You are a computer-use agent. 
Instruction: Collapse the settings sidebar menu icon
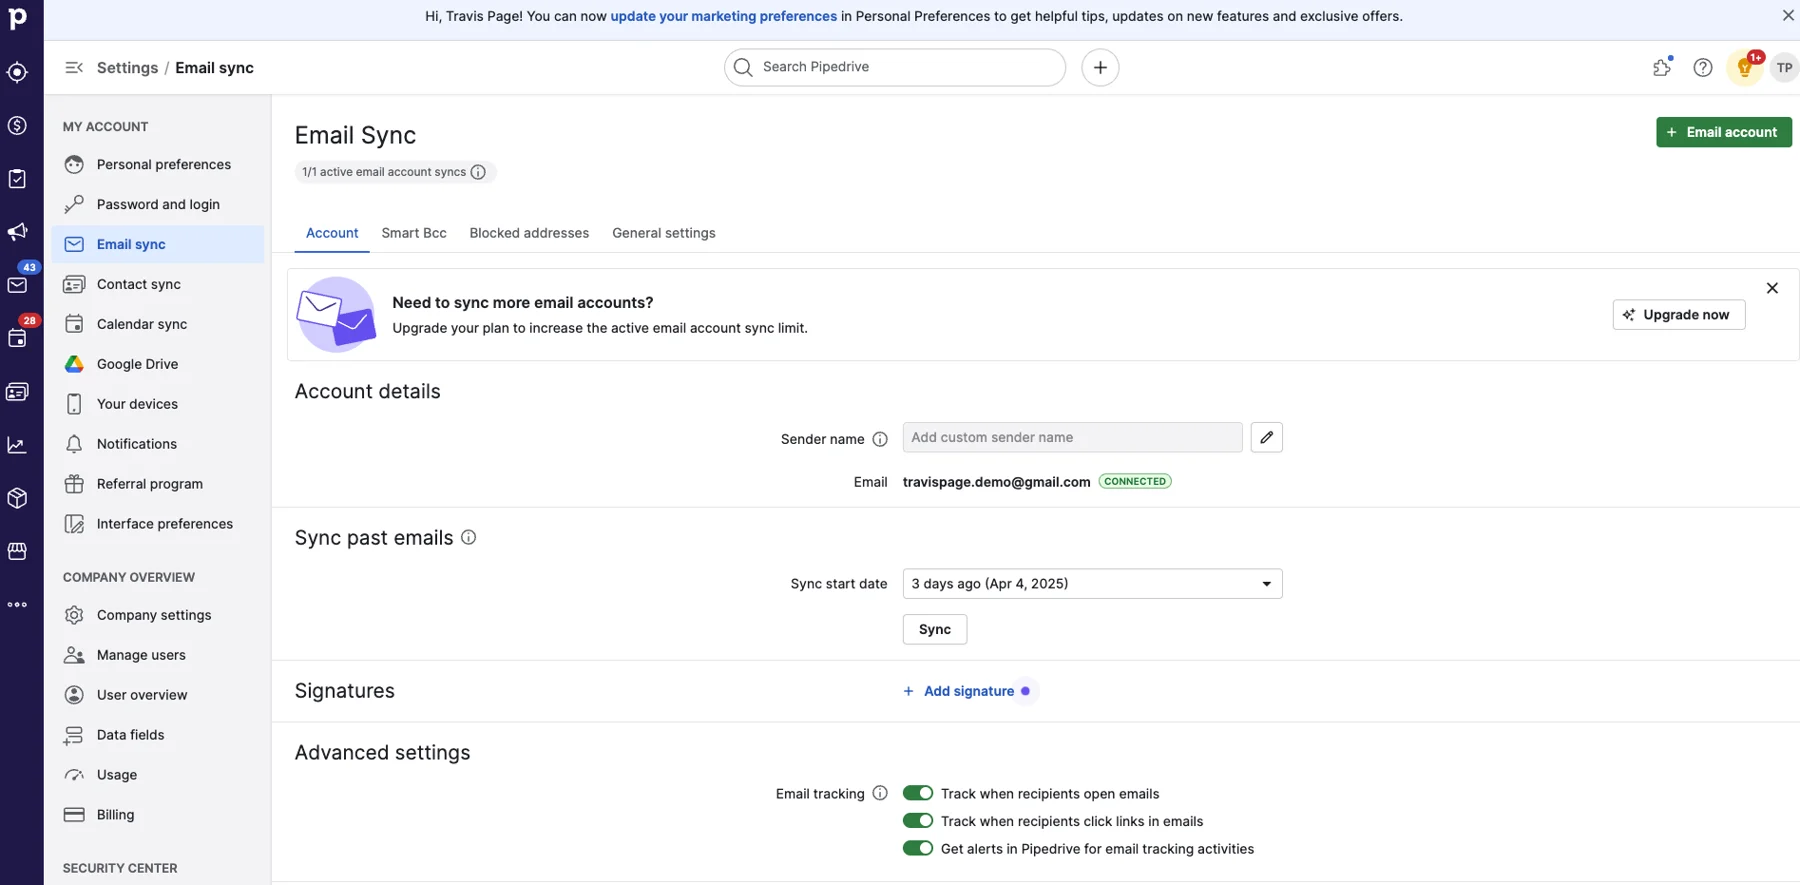pyautogui.click(x=74, y=68)
